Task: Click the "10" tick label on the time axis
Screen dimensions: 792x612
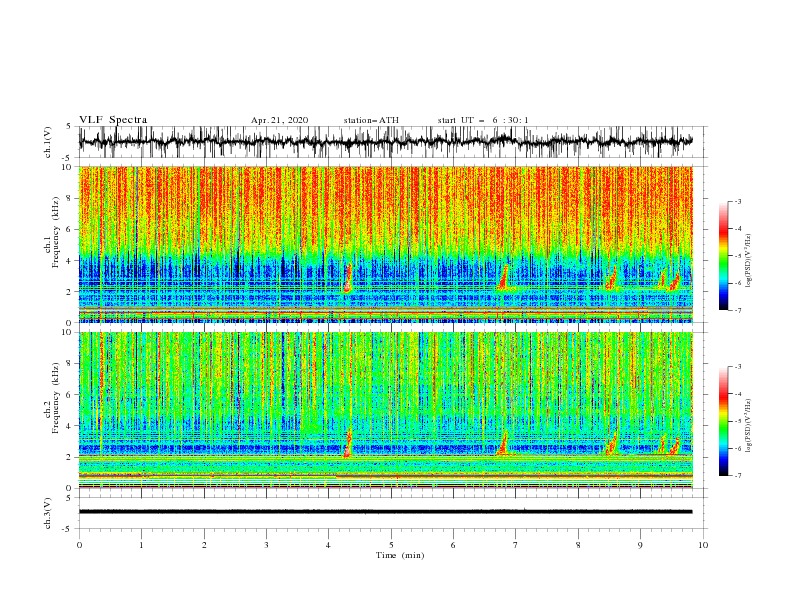Action: [x=703, y=545]
